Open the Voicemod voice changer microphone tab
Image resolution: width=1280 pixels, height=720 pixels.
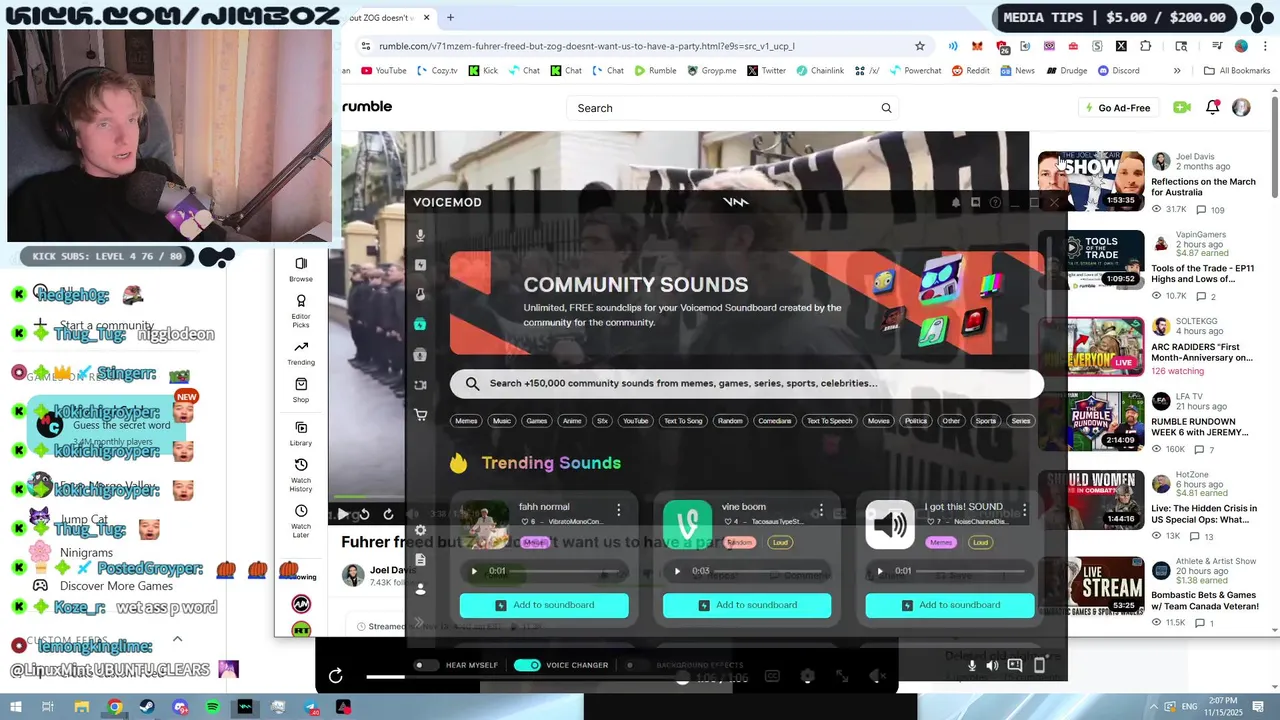pyautogui.click(x=421, y=235)
